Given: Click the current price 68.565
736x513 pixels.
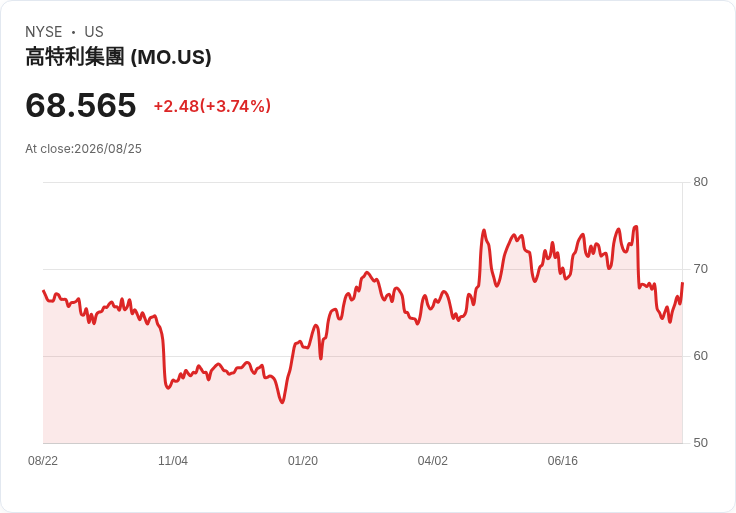Looking at the screenshot, I should (x=81, y=105).
